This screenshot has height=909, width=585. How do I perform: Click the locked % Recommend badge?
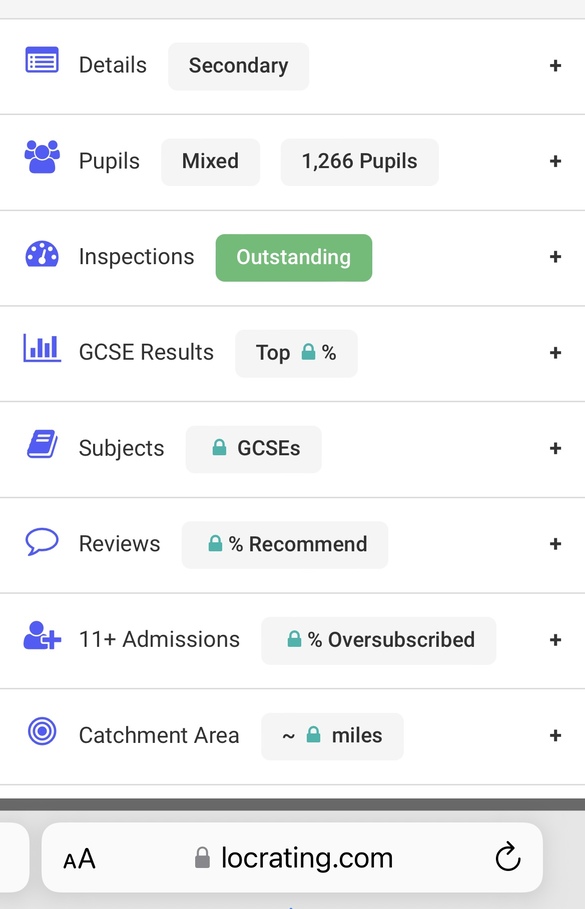[285, 544]
